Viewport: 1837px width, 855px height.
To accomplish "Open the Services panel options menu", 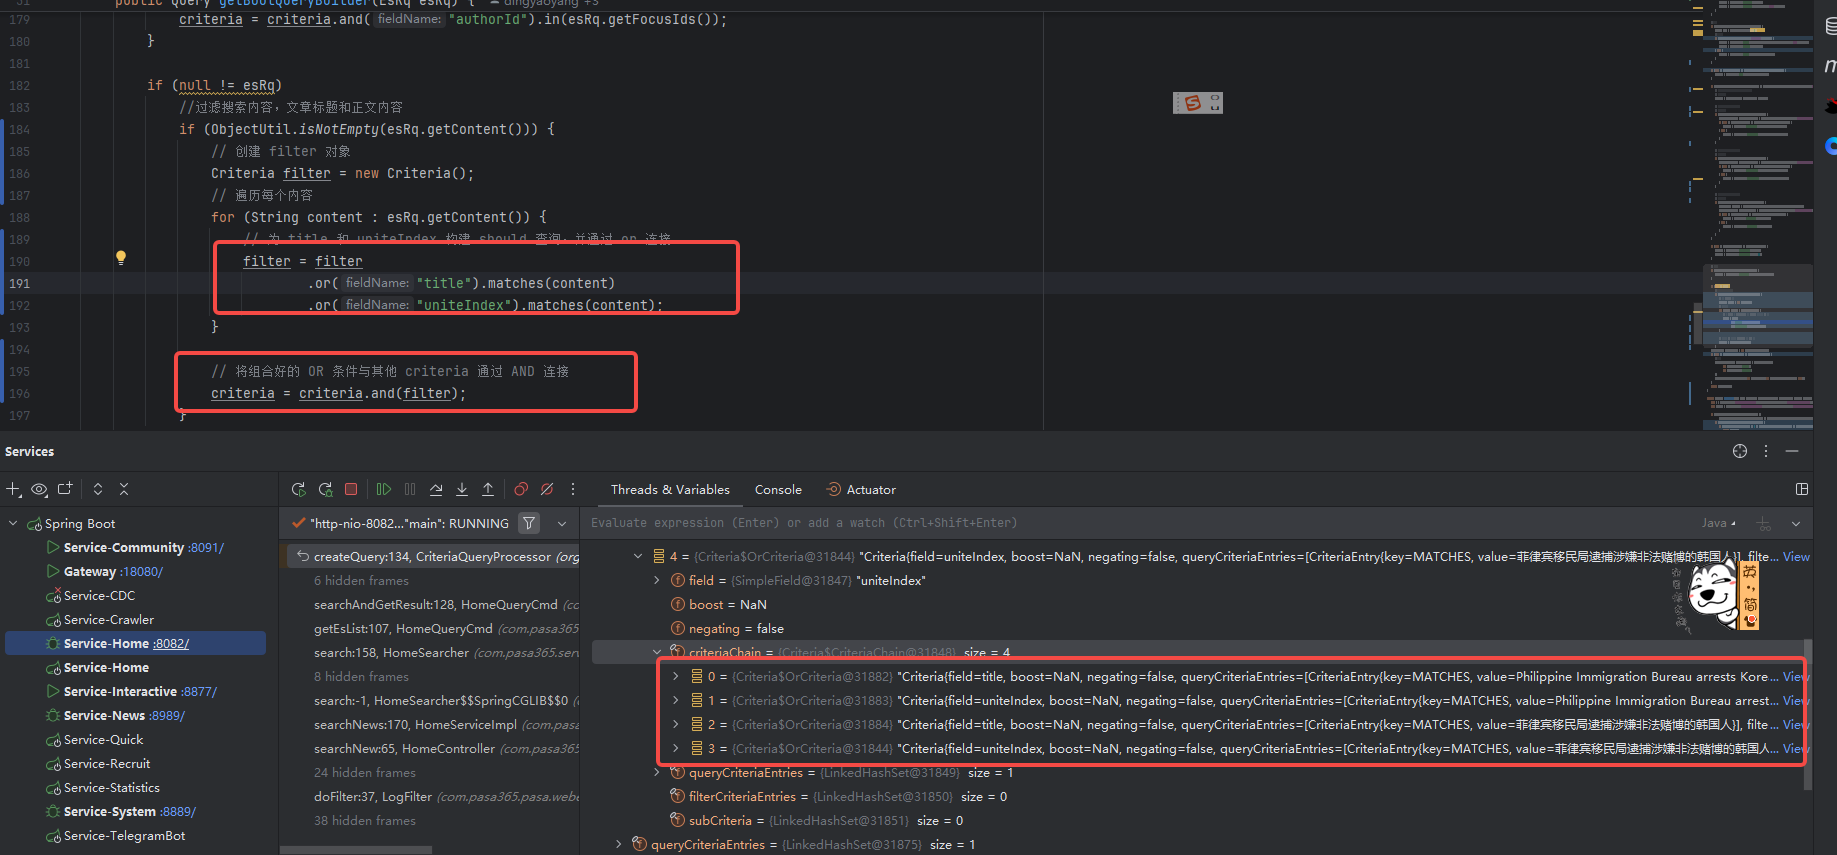I will [x=1766, y=451].
